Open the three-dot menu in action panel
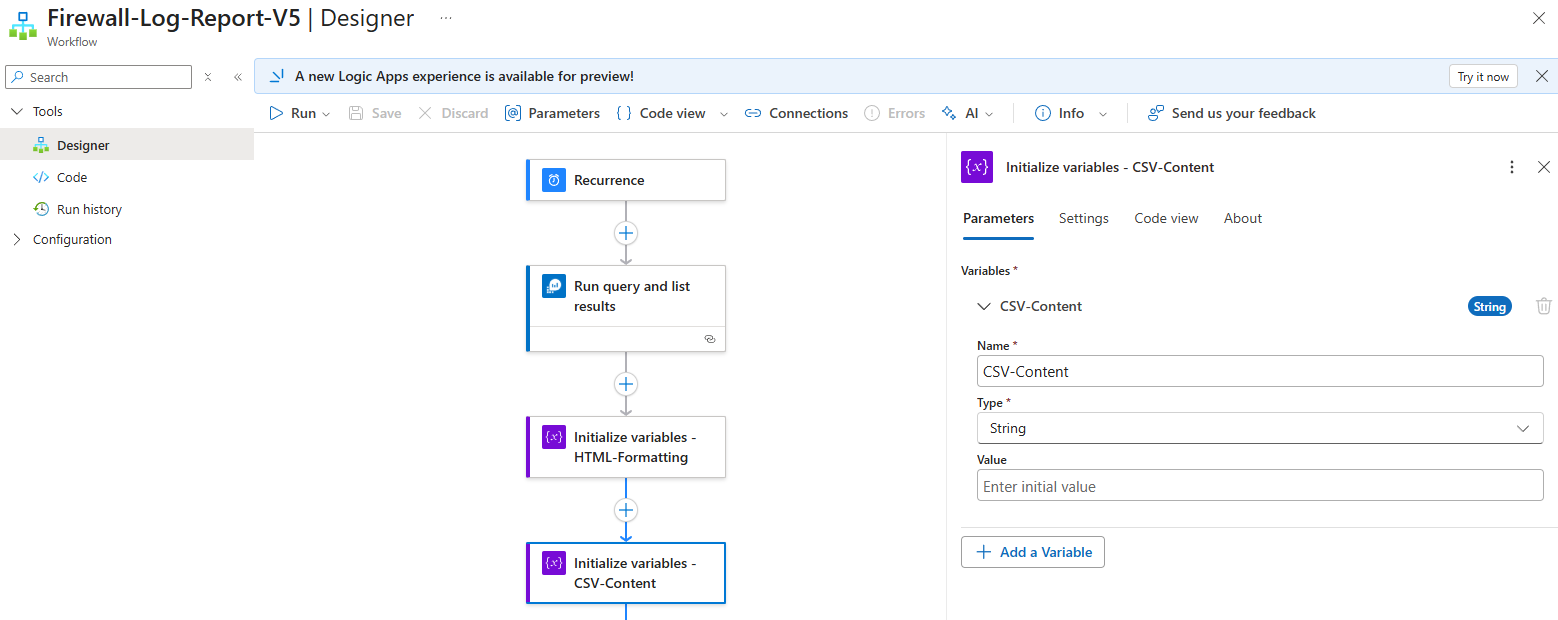The height and width of the screenshot is (620, 1558). click(1512, 167)
